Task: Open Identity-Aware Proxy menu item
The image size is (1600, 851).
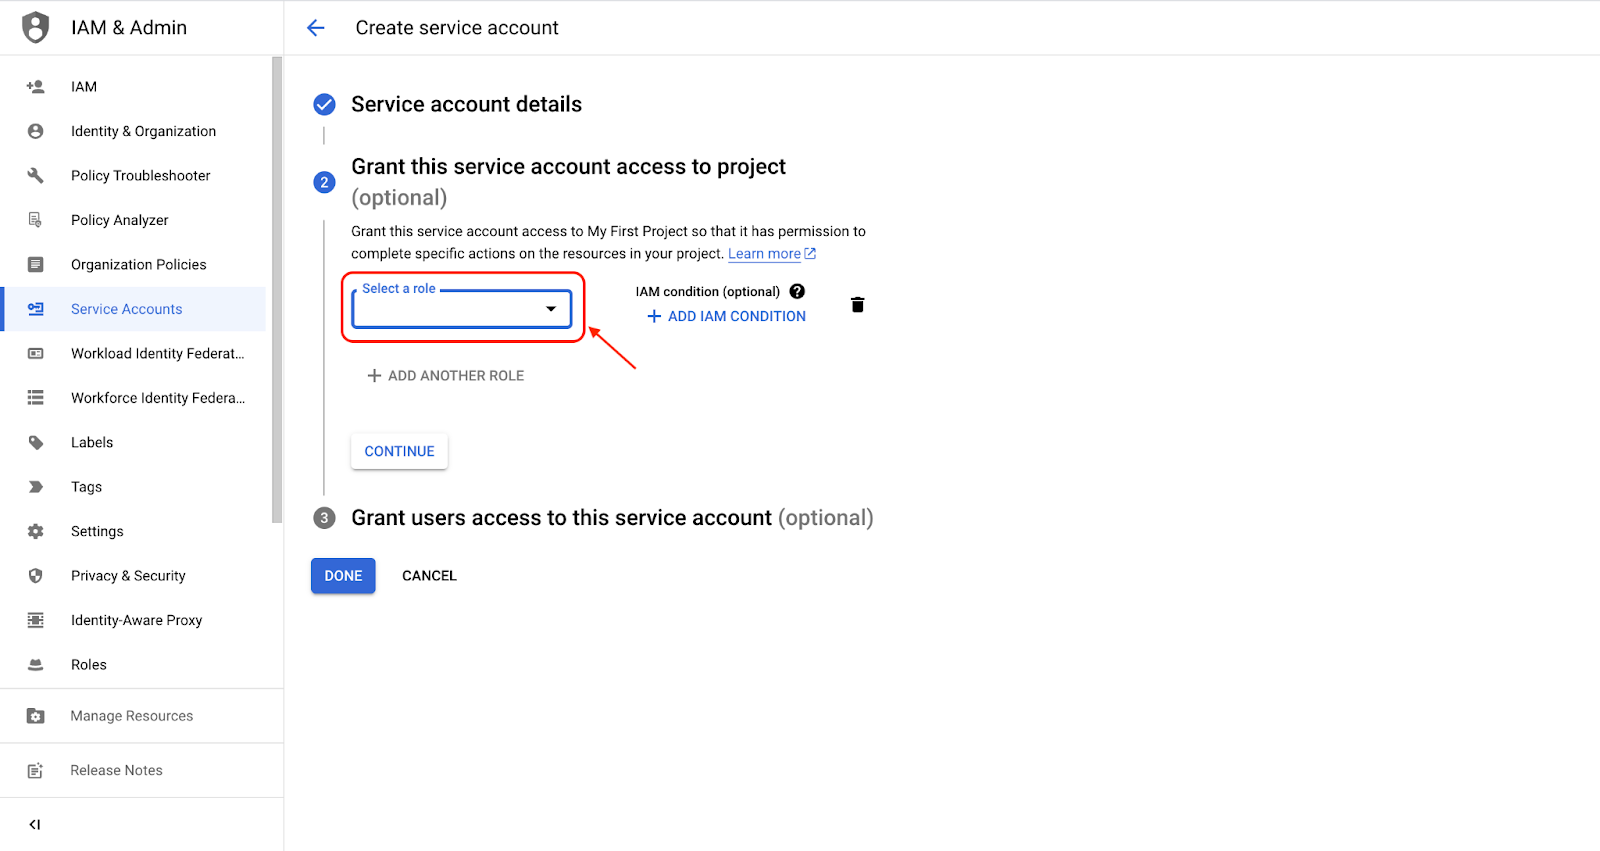Action: pos(136,620)
